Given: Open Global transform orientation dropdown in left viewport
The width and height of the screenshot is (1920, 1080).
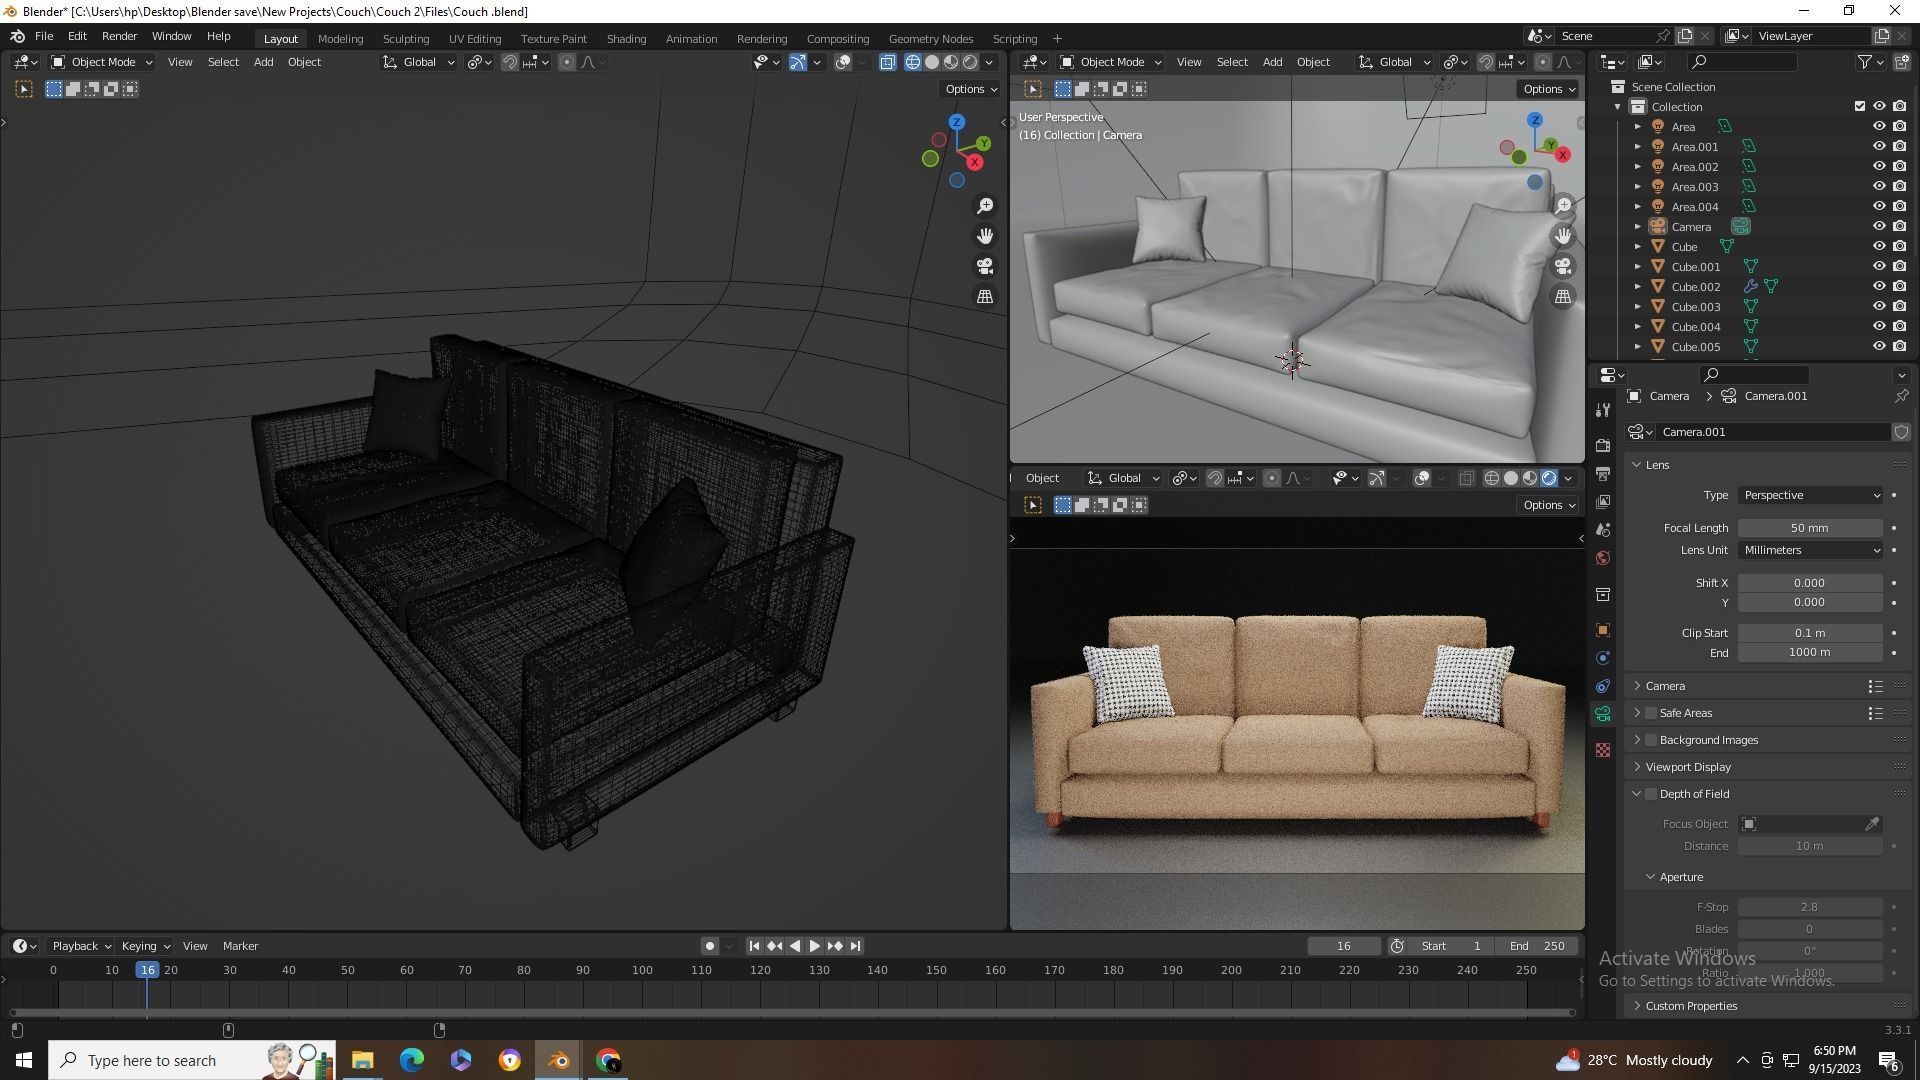Looking at the screenshot, I should (x=419, y=62).
